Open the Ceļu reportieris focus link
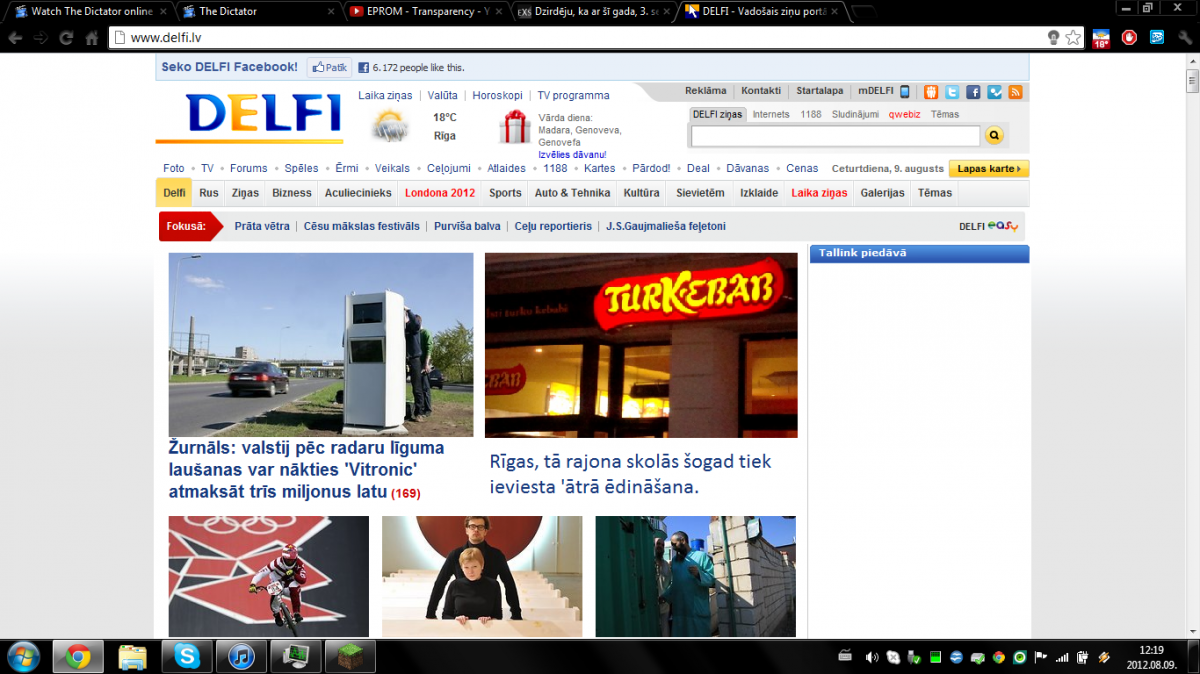 click(x=553, y=226)
